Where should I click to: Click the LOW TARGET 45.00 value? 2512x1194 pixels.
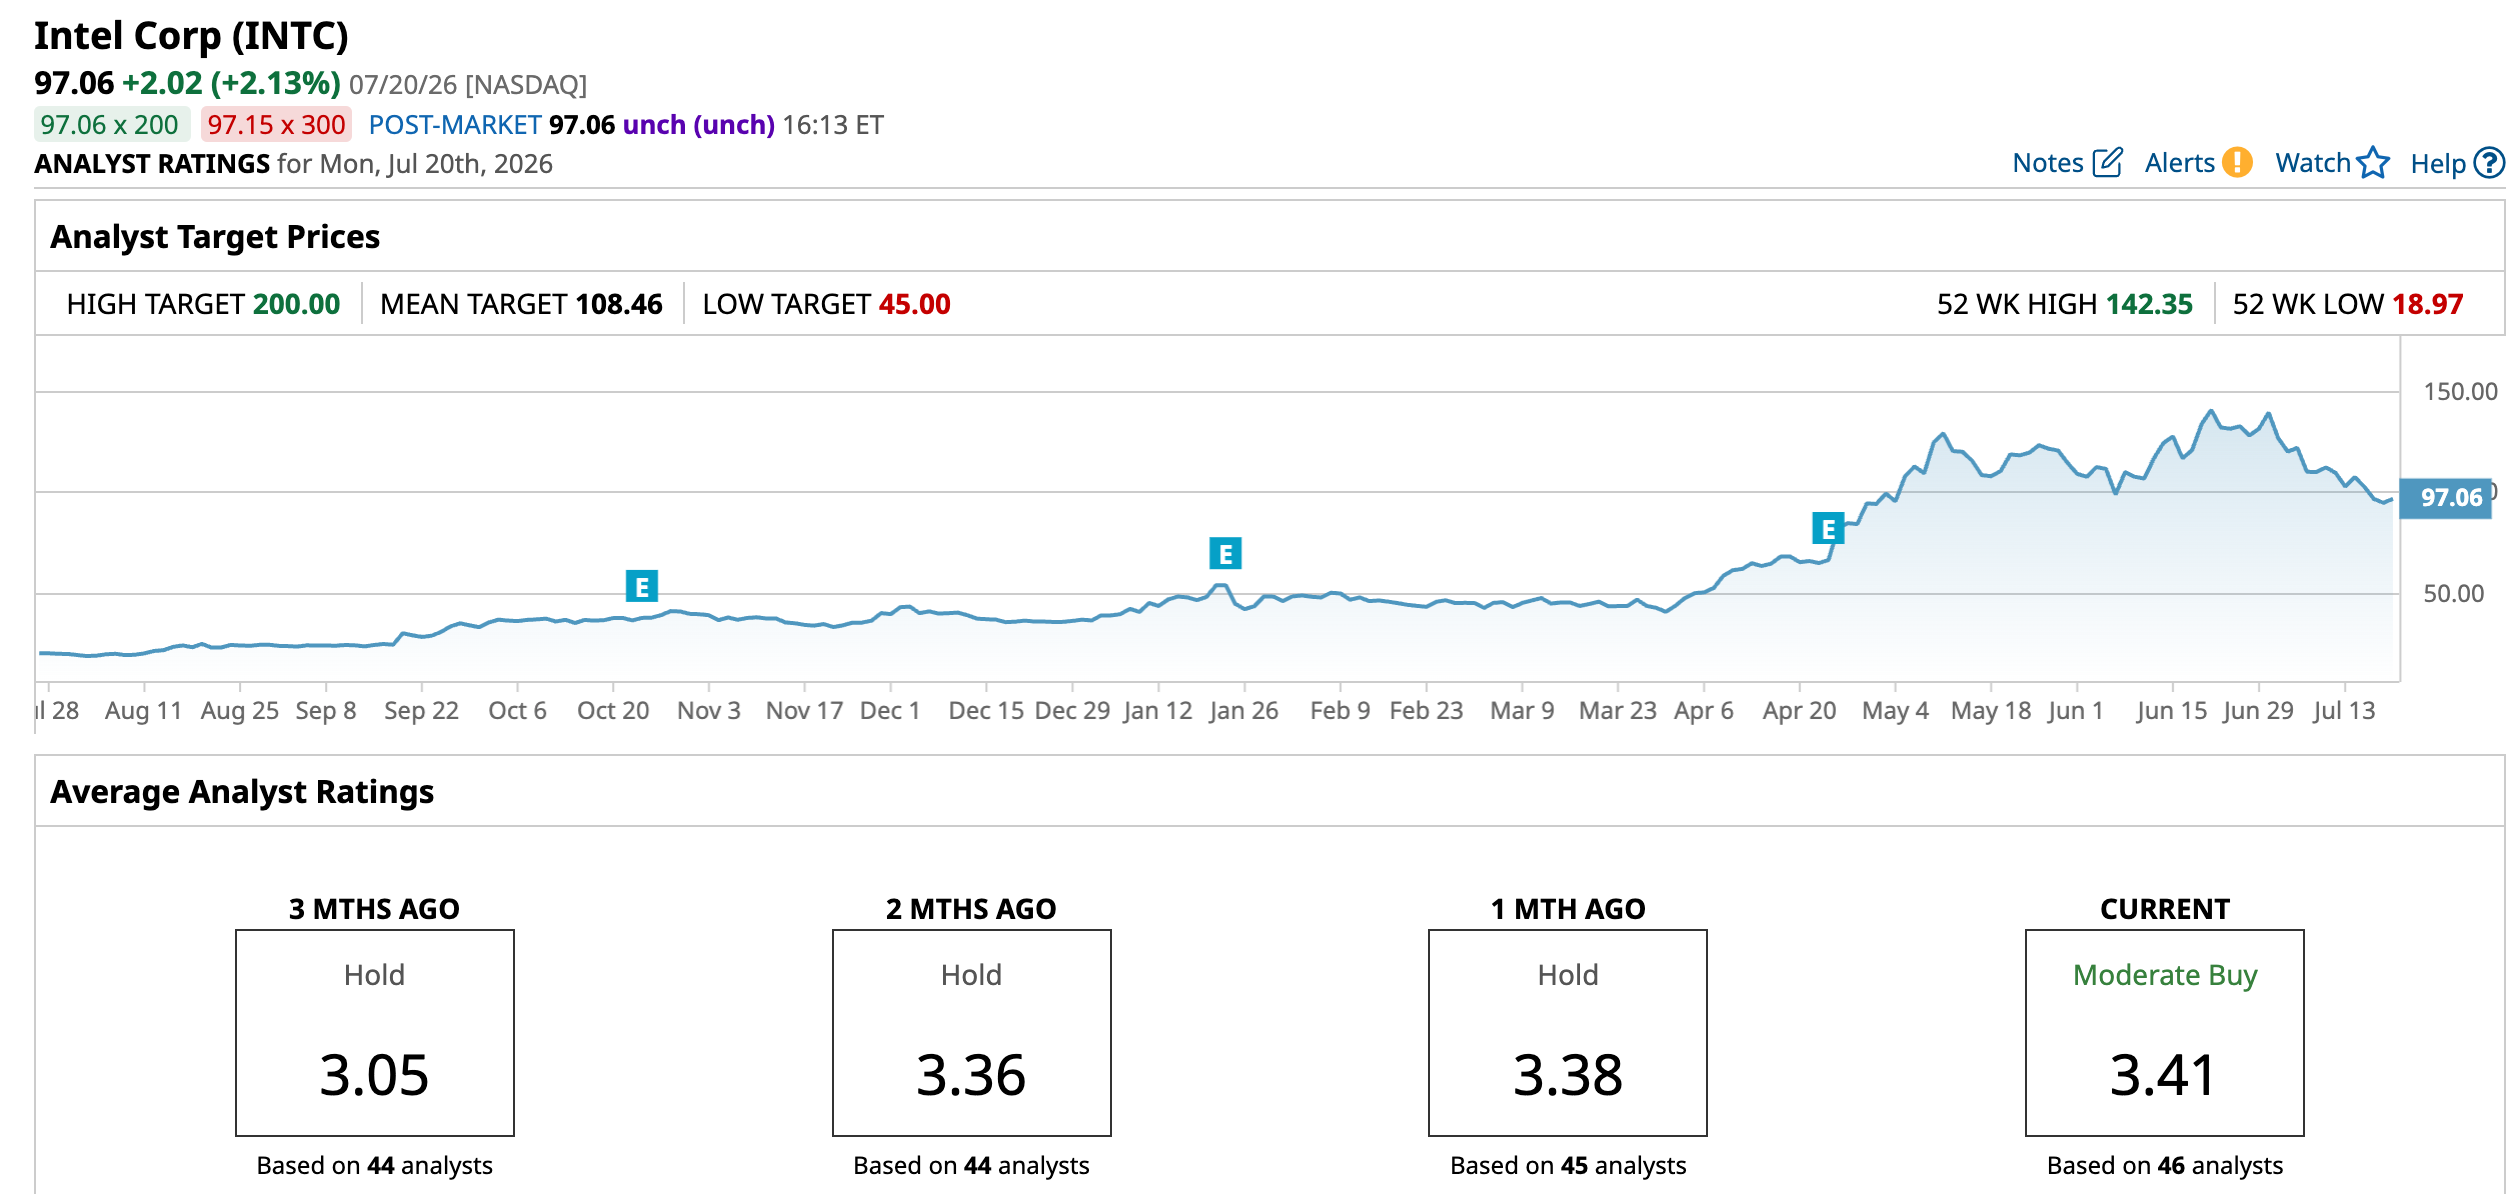click(914, 304)
